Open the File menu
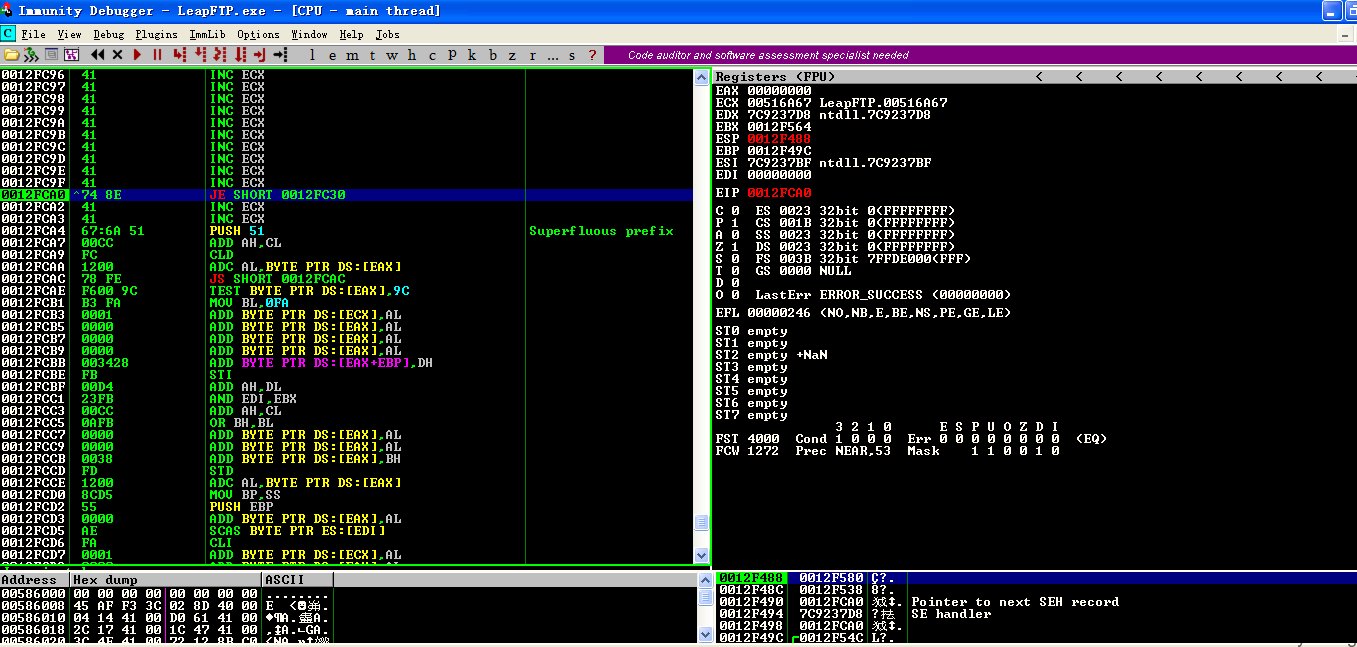The width and height of the screenshot is (1357, 647). (x=33, y=34)
